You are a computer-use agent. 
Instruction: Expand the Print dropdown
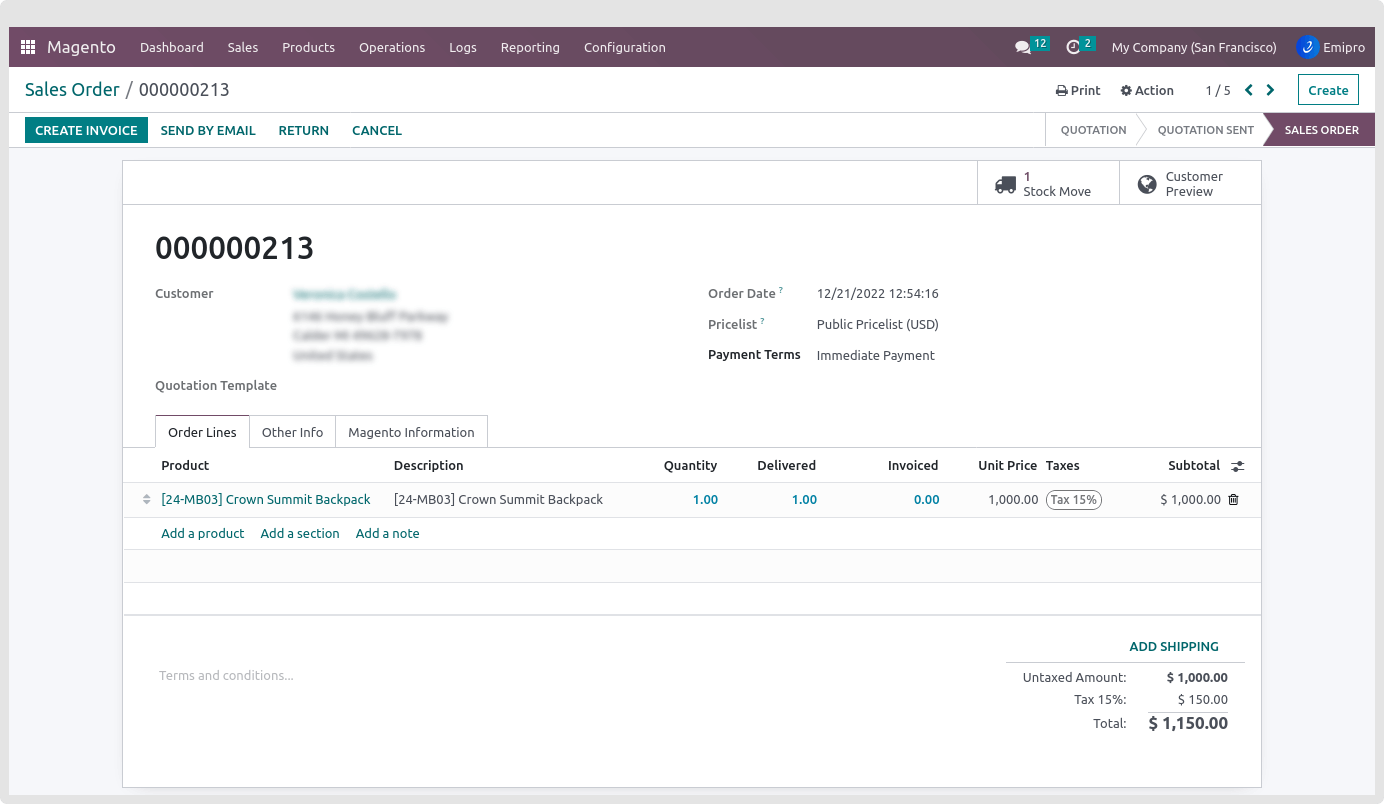(x=1078, y=90)
